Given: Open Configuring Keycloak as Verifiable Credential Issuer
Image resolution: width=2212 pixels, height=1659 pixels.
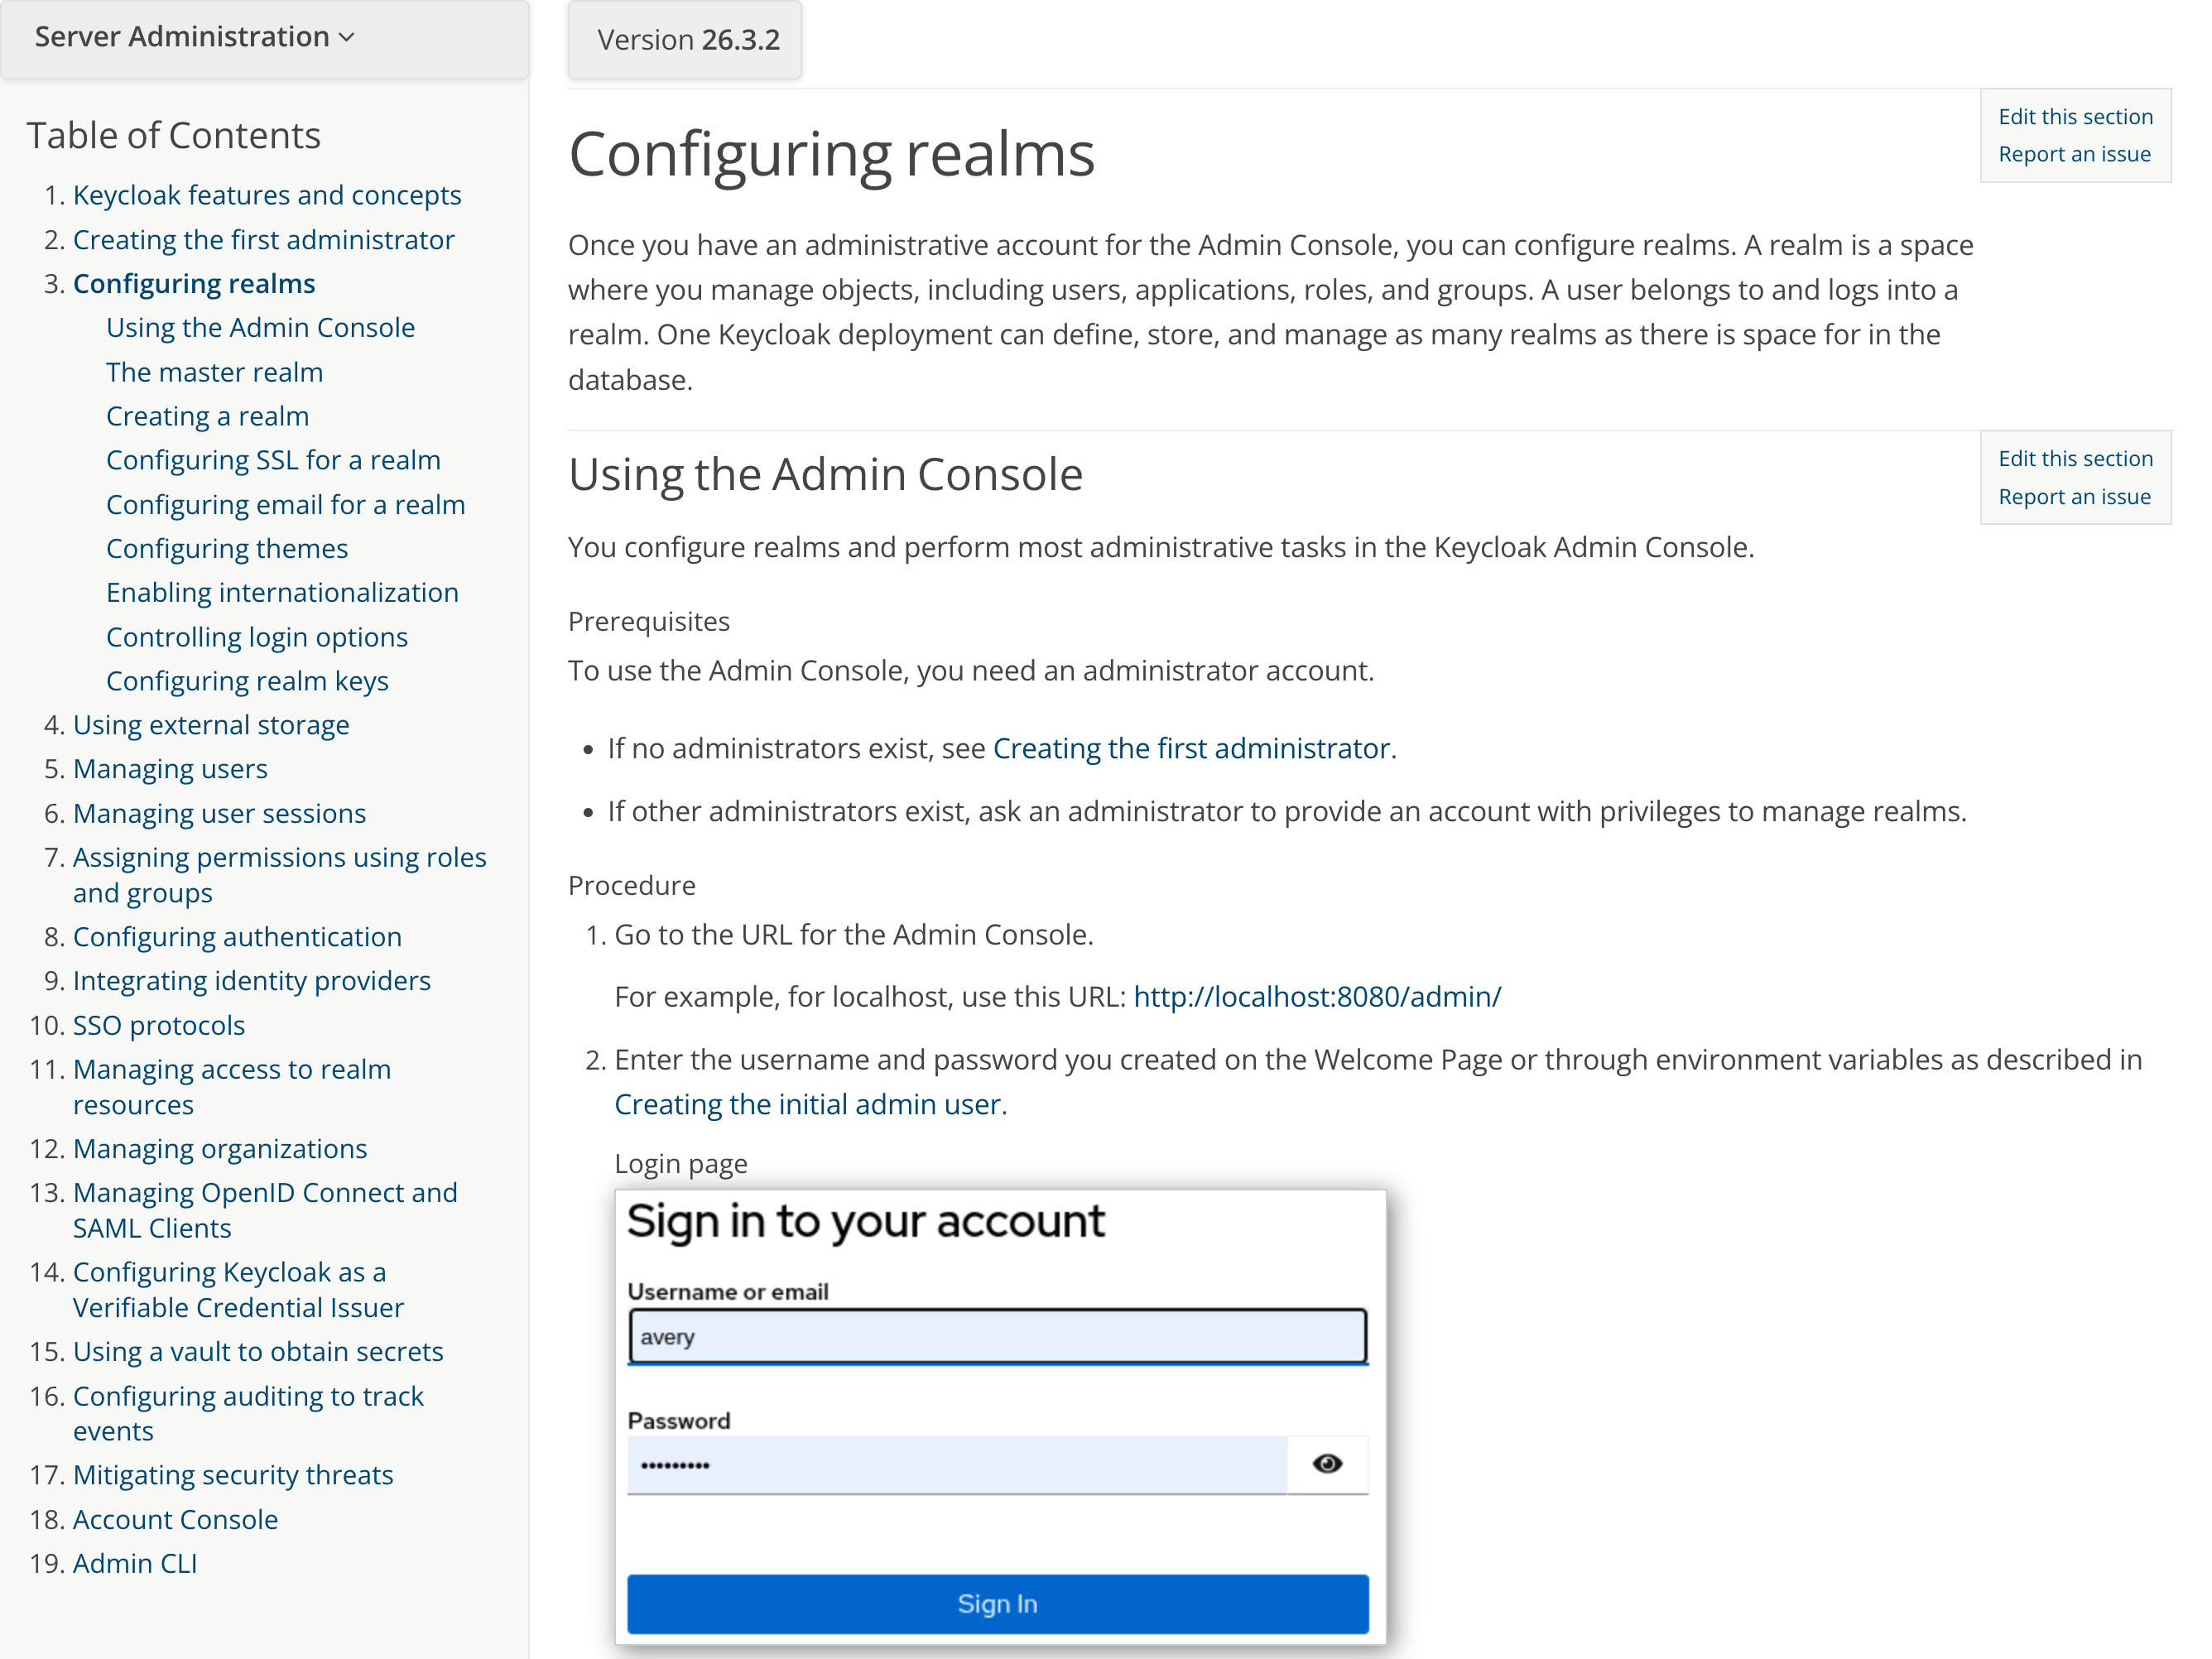Looking at the screenshot, I should click(238, 1290).
